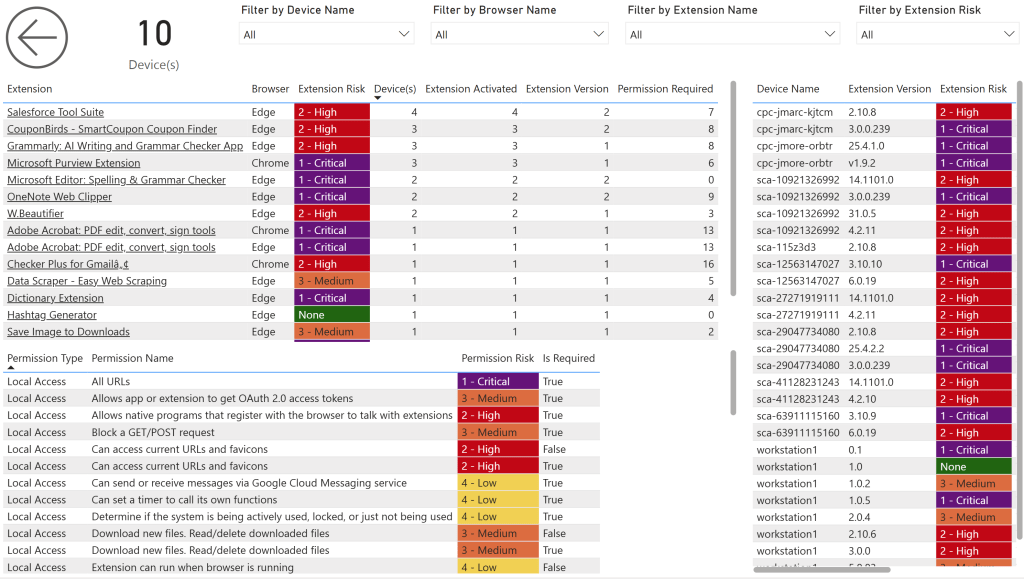Click the Browser column header
This screenshot has height=579, width=1024.
[270, 89]
